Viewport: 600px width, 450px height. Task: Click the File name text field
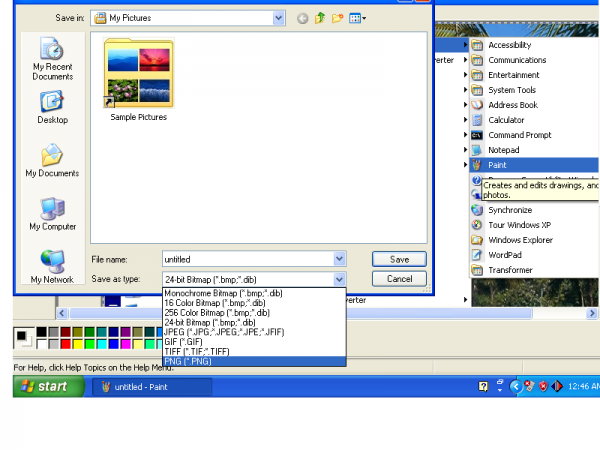click(248, 259)
